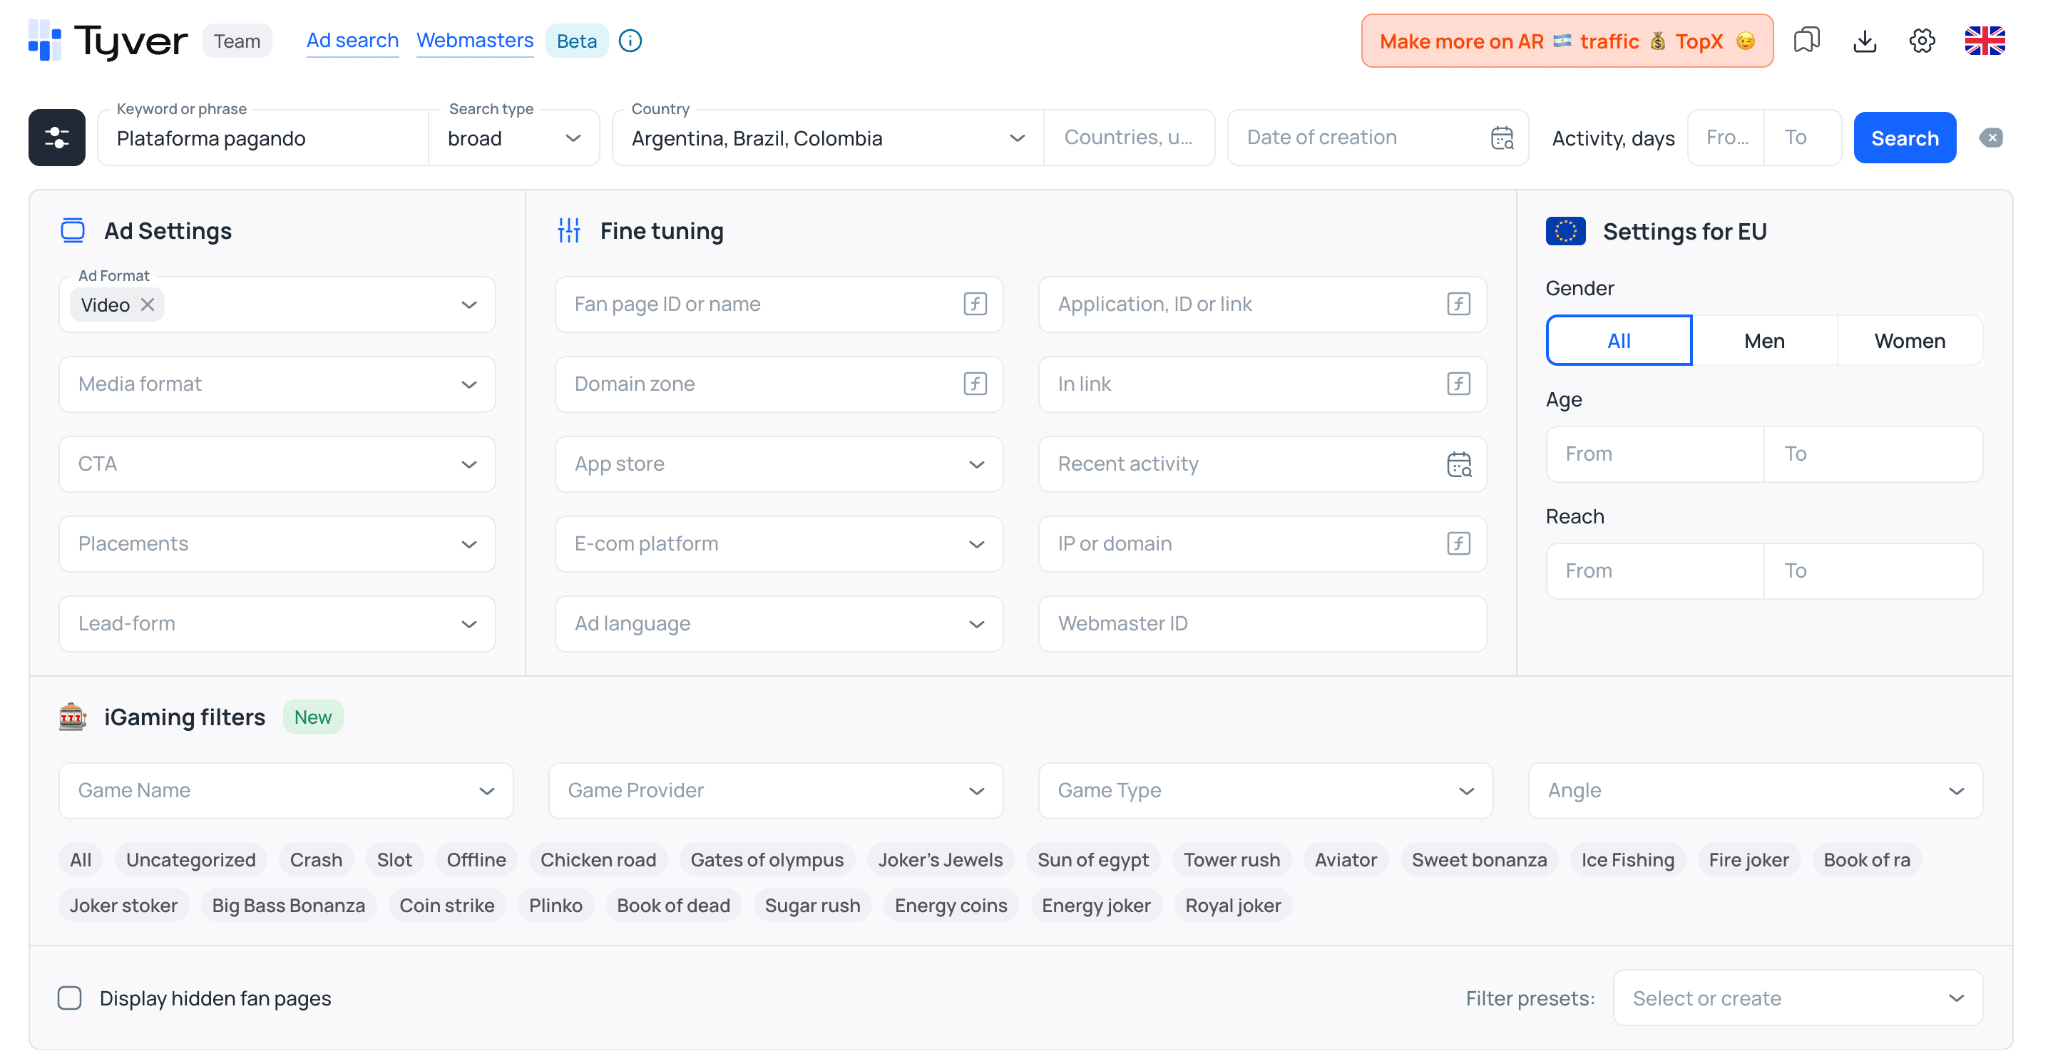Click the Beta info icon
The image size is (2048, 1050).
pyautogui.click(x=630, y=41)
